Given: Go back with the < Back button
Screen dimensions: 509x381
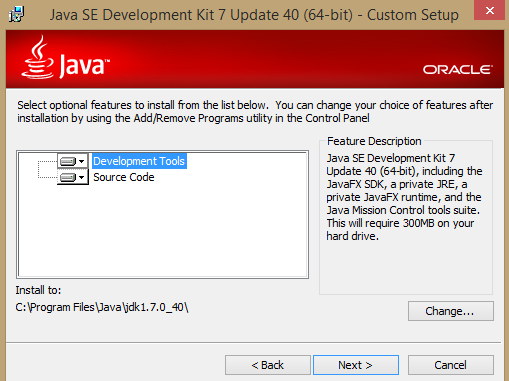Looking at the screenshot, I should (x=268, y=365).
